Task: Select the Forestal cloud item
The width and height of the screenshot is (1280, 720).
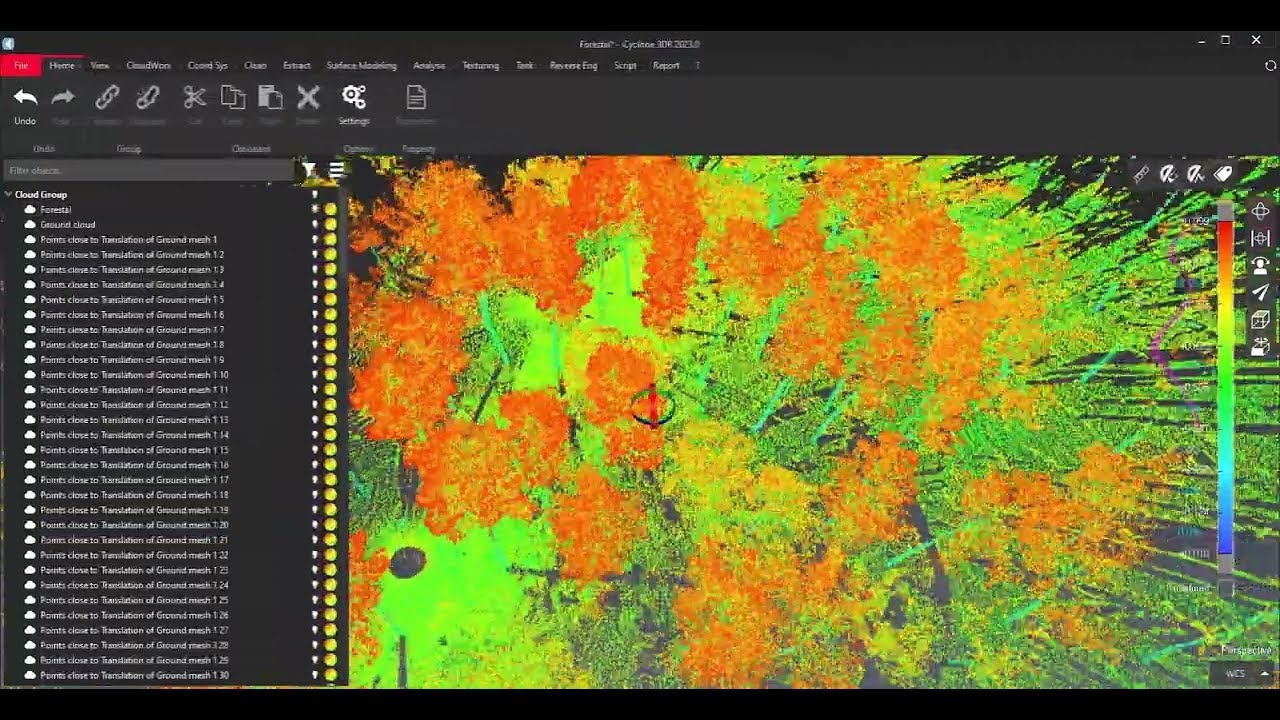Action: tap(55, 210)
